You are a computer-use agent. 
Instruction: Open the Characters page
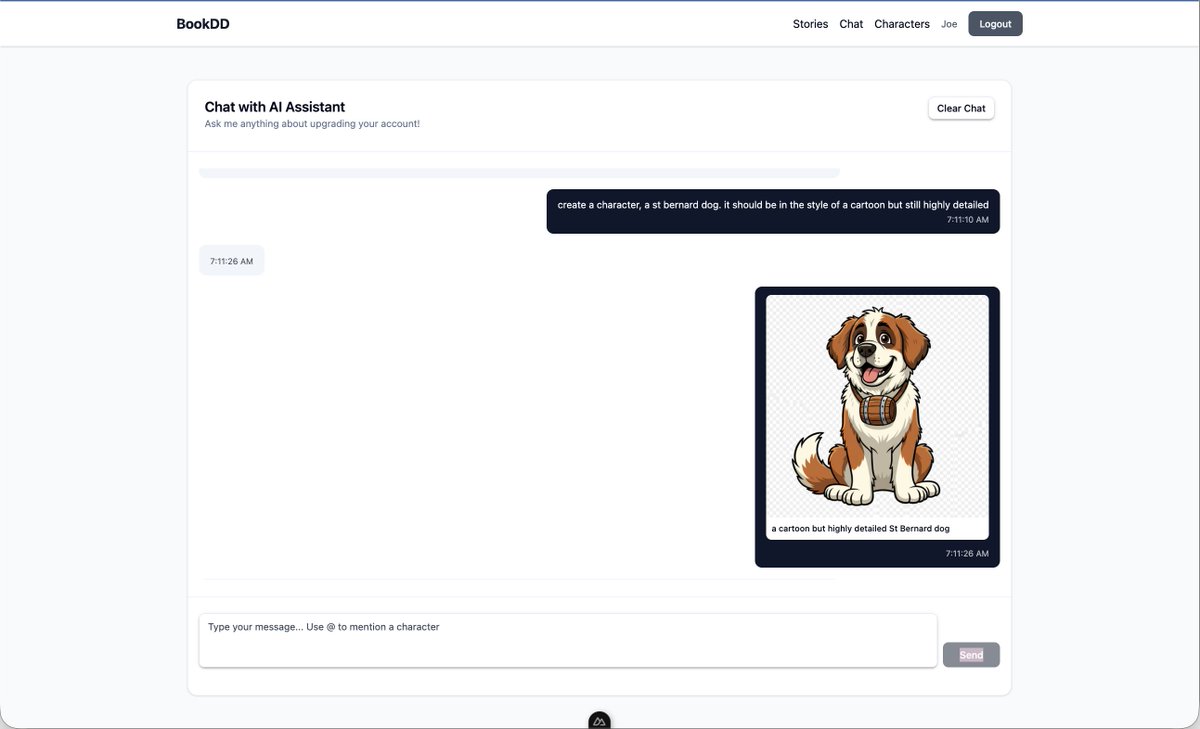point(902,24)
